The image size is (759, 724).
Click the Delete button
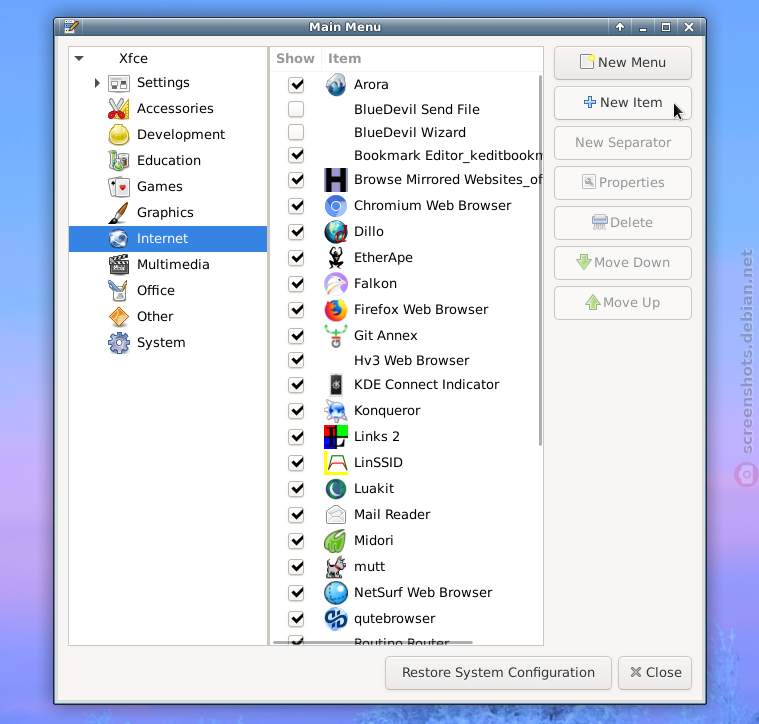[622, 223]
